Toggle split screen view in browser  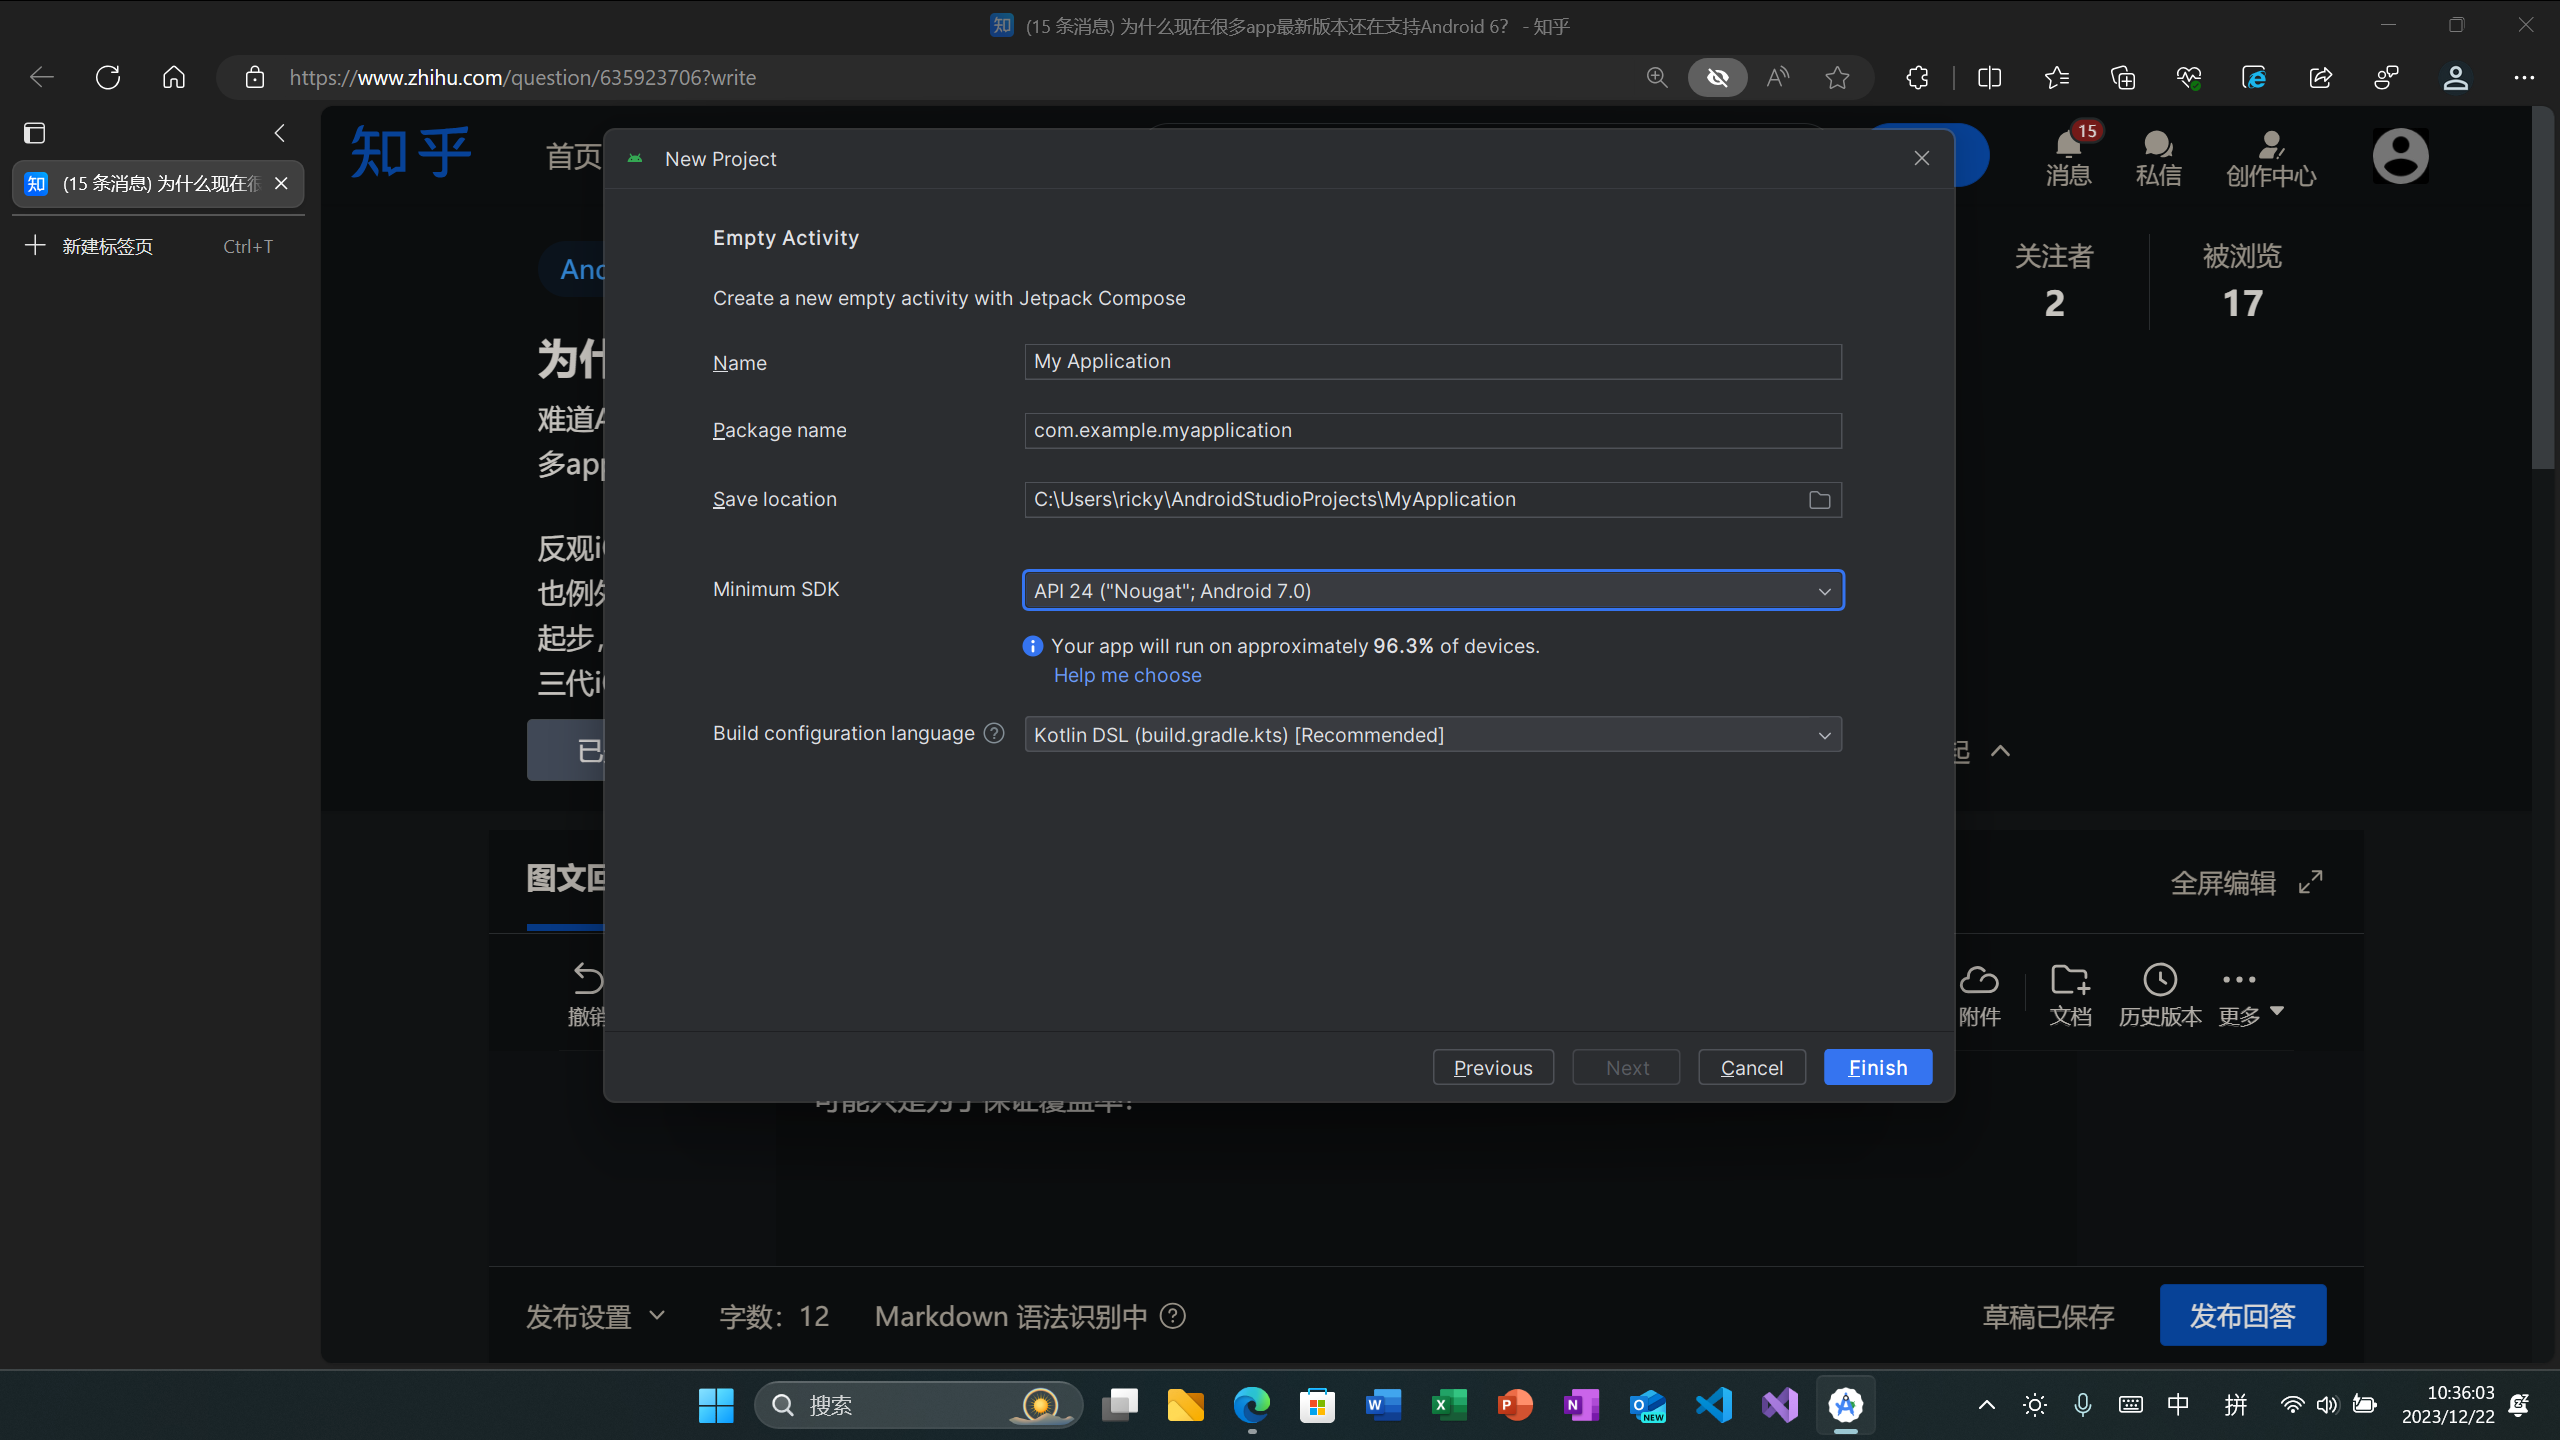tap(1989, 78)
